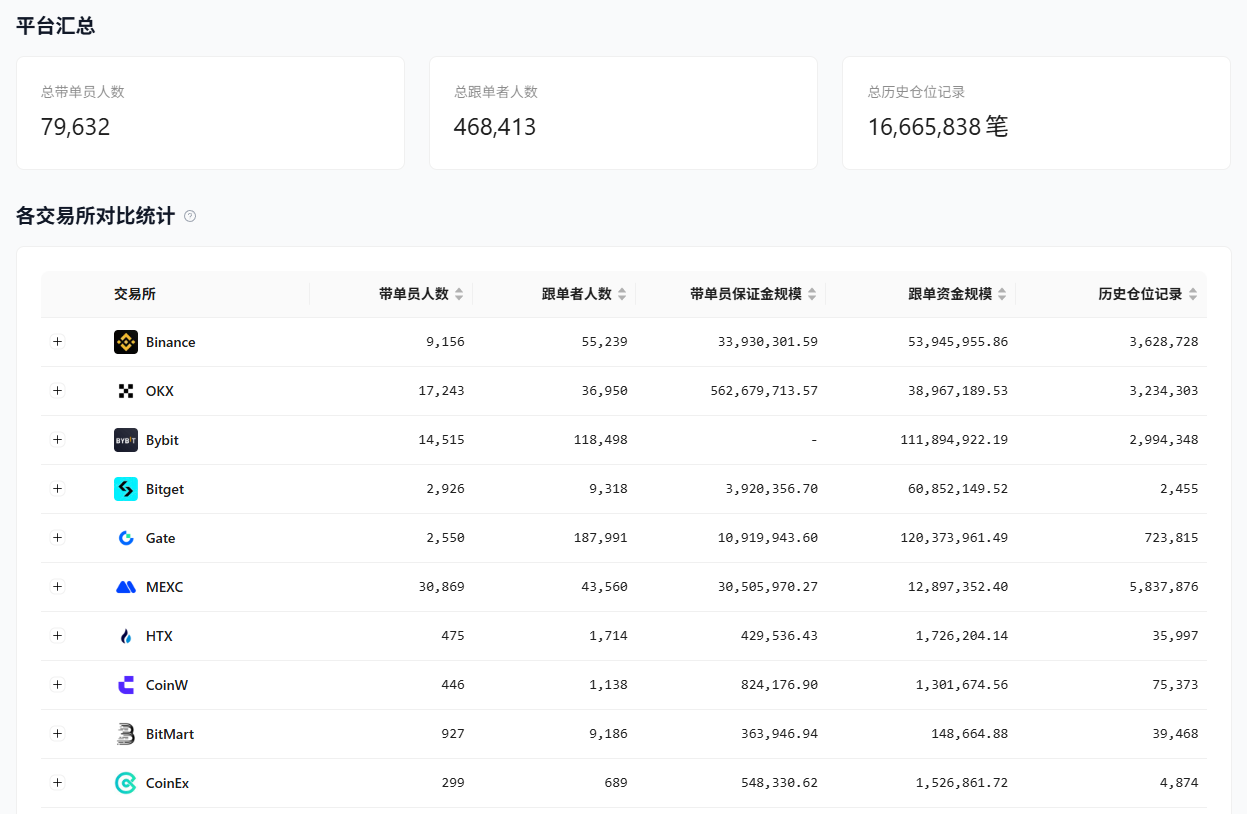Viewport: 1247px width, 814px height.
Task: Click the BitMart logo icon
Action: click(126, 734)
